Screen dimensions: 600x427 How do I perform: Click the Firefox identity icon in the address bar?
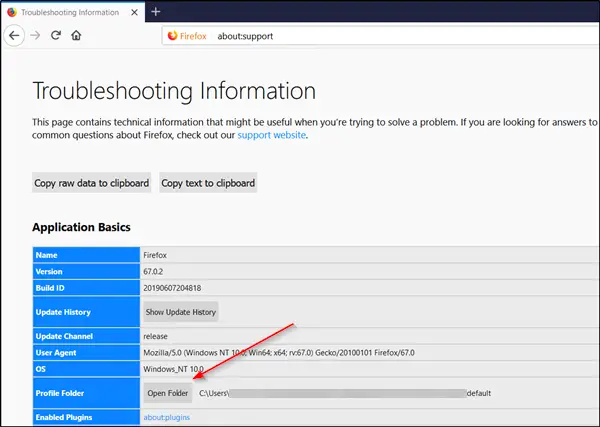(x=173, y=36)
